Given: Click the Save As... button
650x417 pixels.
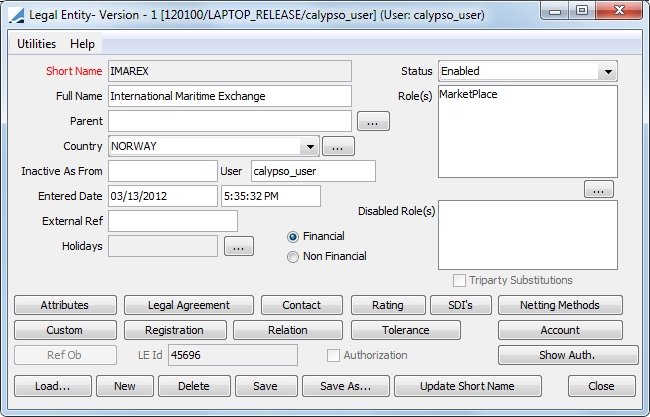Looking at the screenshot, I should [346, 386].
